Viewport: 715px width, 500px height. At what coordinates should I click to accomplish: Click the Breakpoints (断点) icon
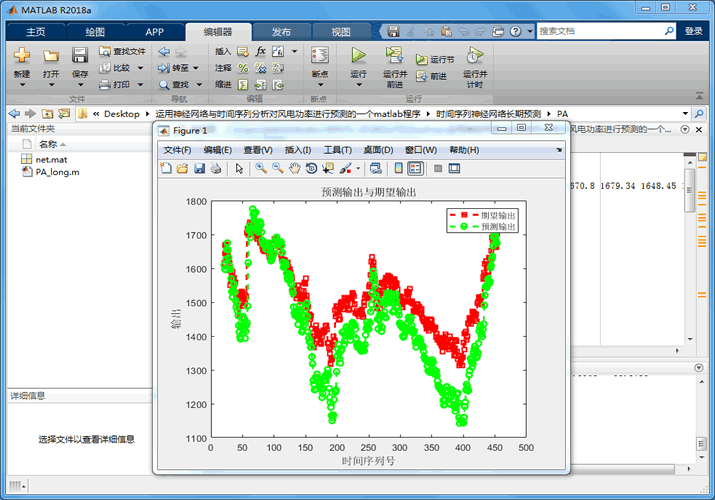[x=320, y=55]
